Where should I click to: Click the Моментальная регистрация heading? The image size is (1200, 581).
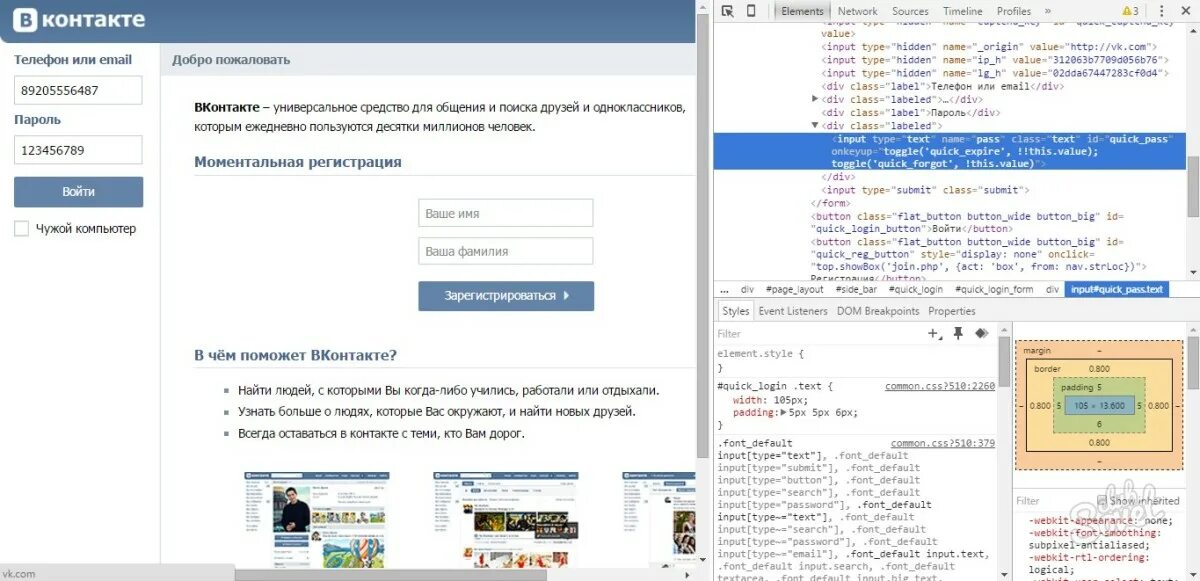pos(298,162)
